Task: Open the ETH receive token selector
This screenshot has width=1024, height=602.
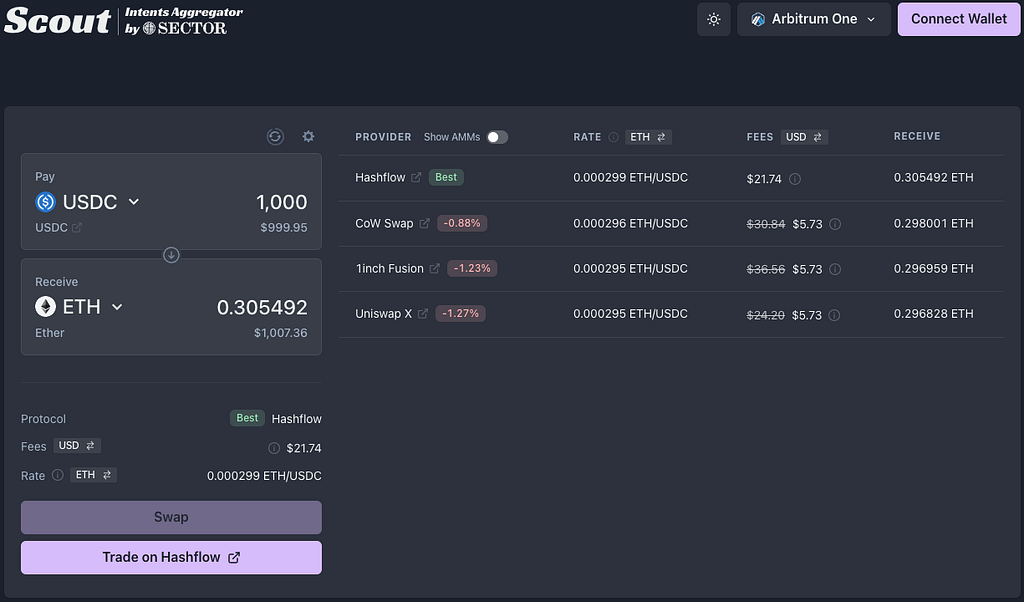Action: (x=80, y=307)
